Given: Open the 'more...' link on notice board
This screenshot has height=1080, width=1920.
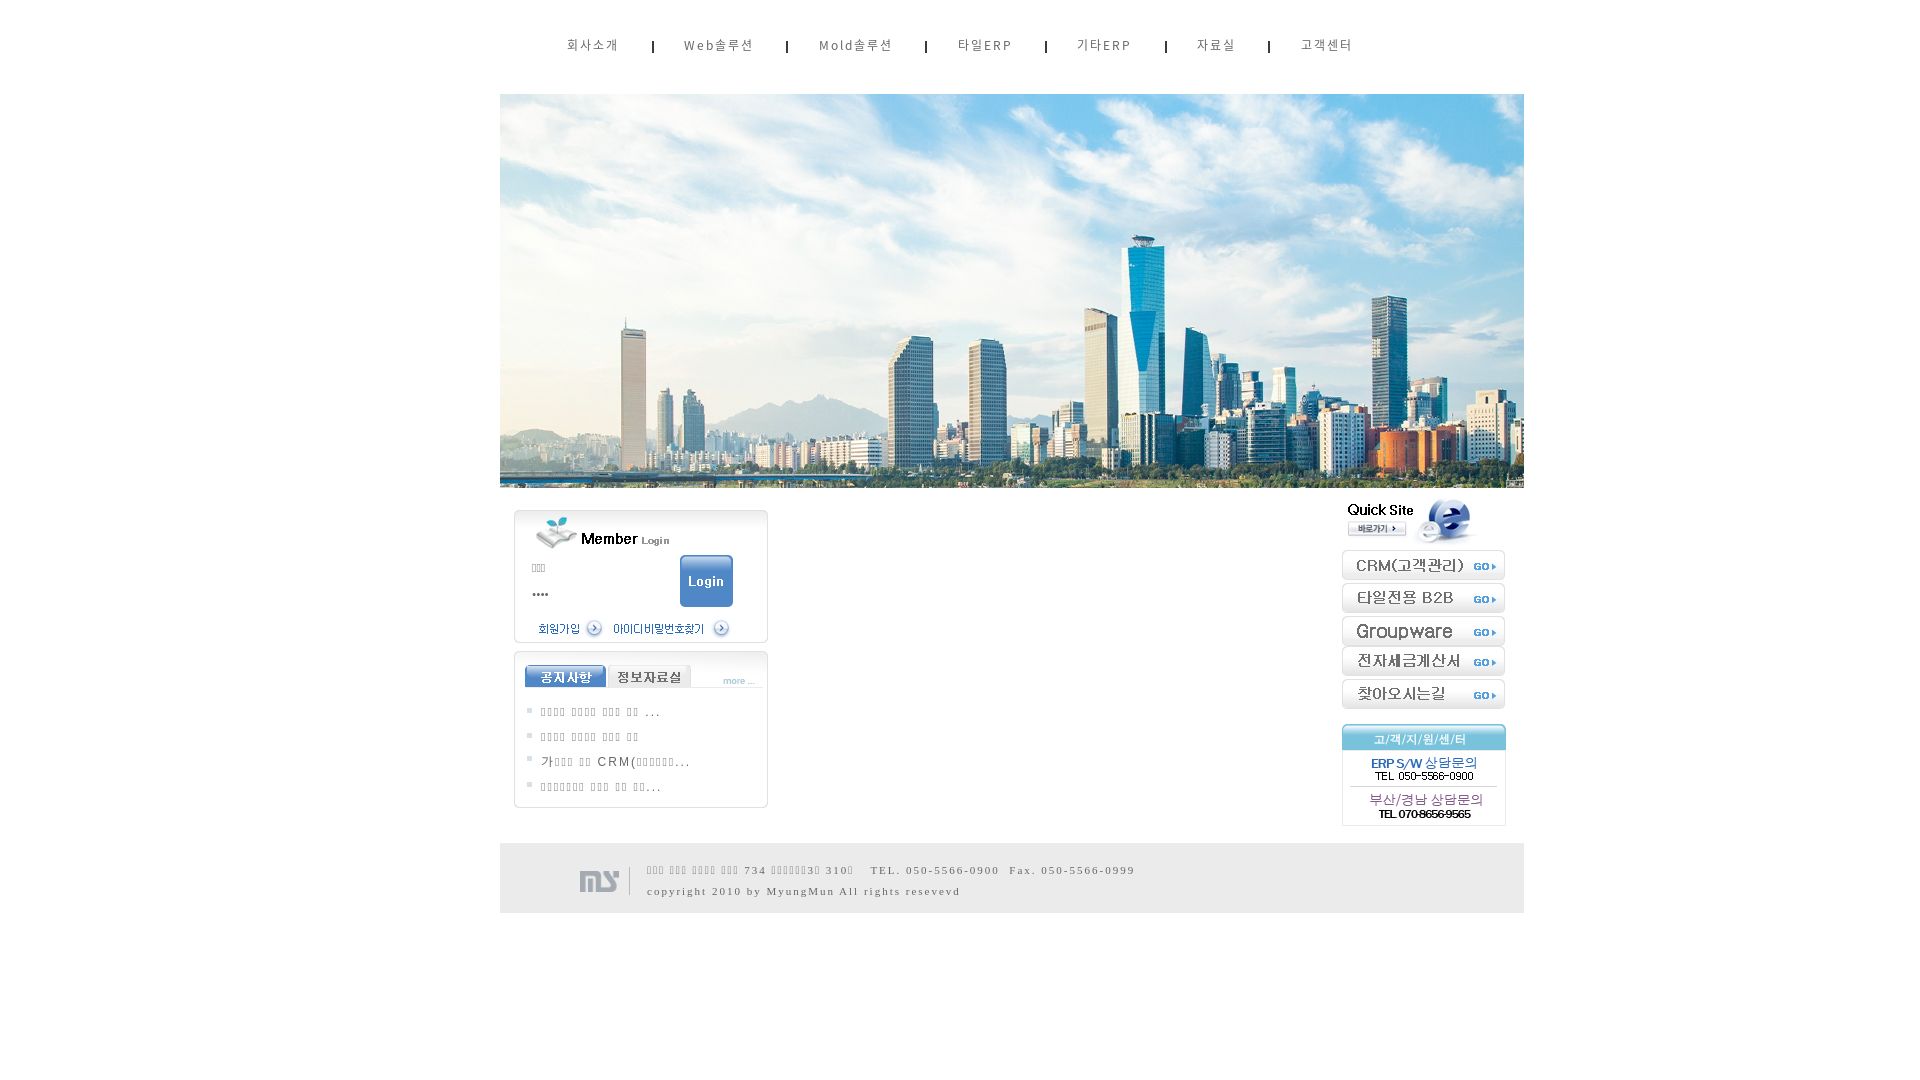Looking at the screenshot, I should (x=739, y=680).
